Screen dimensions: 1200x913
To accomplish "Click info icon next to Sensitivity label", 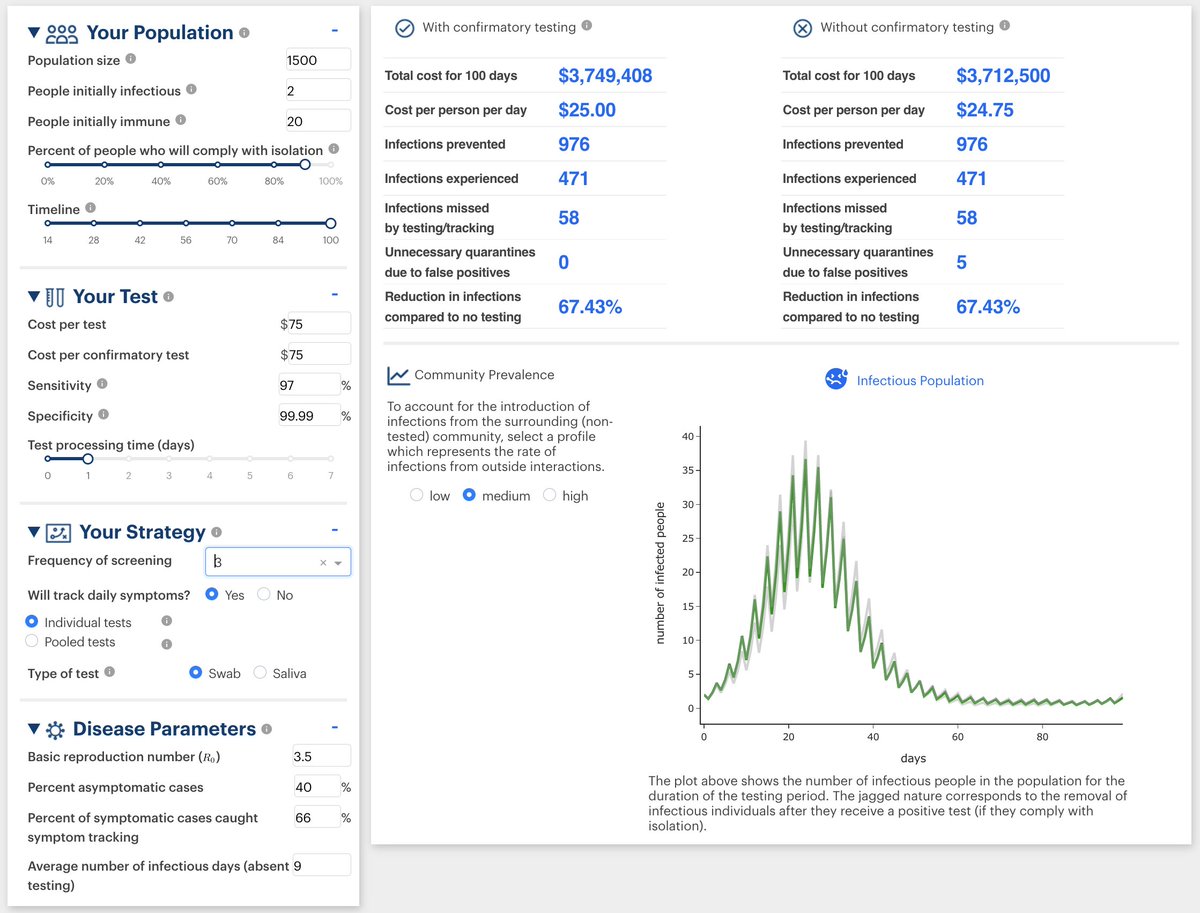I will click(102, 384).
